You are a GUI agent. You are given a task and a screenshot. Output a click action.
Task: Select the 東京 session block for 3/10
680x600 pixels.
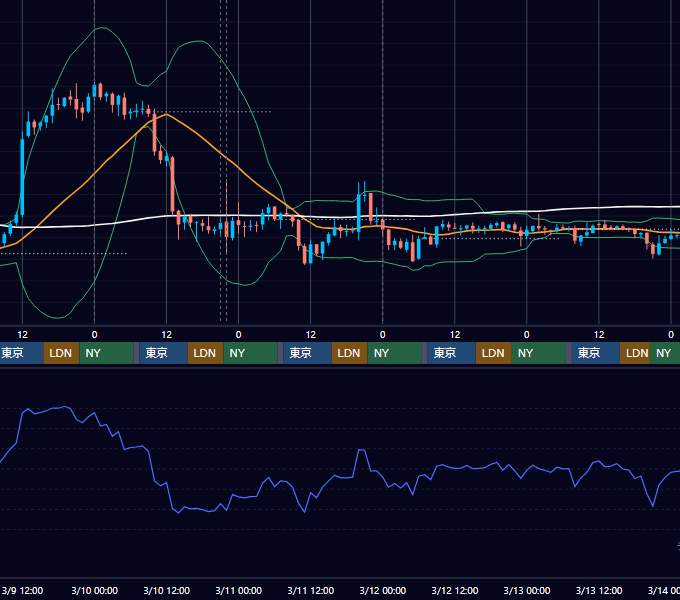pyautogui.click(x=163, y=353)
